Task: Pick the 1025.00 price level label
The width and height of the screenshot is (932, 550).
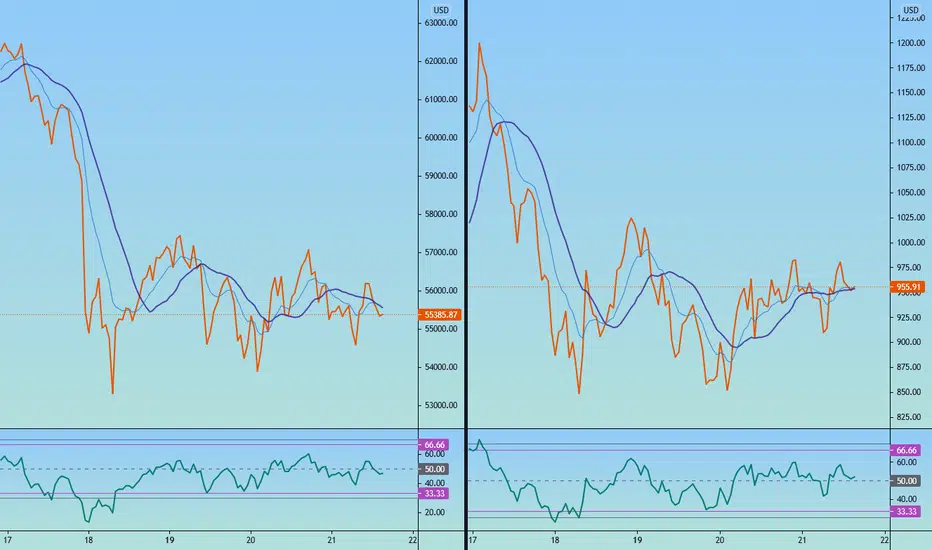Action: pos(911,218)
